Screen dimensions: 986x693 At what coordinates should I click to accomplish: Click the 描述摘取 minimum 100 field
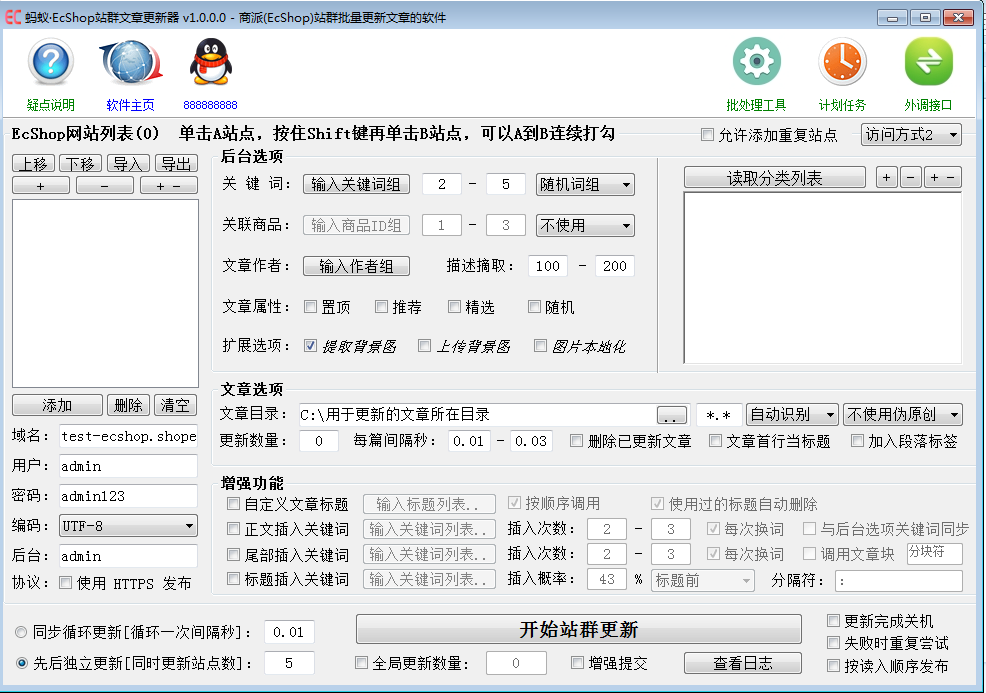click(548, 266)
